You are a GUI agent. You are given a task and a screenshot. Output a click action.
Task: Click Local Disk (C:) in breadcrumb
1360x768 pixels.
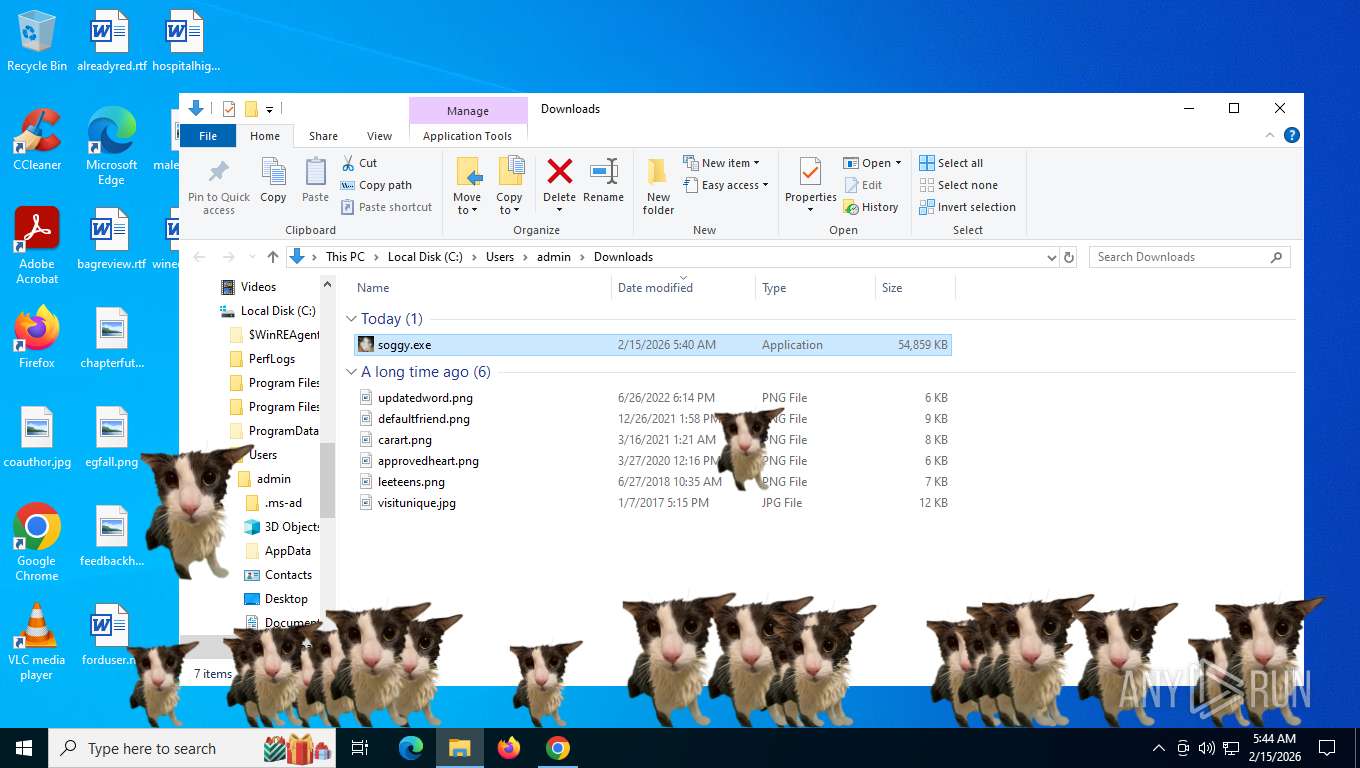coord(425,257)
